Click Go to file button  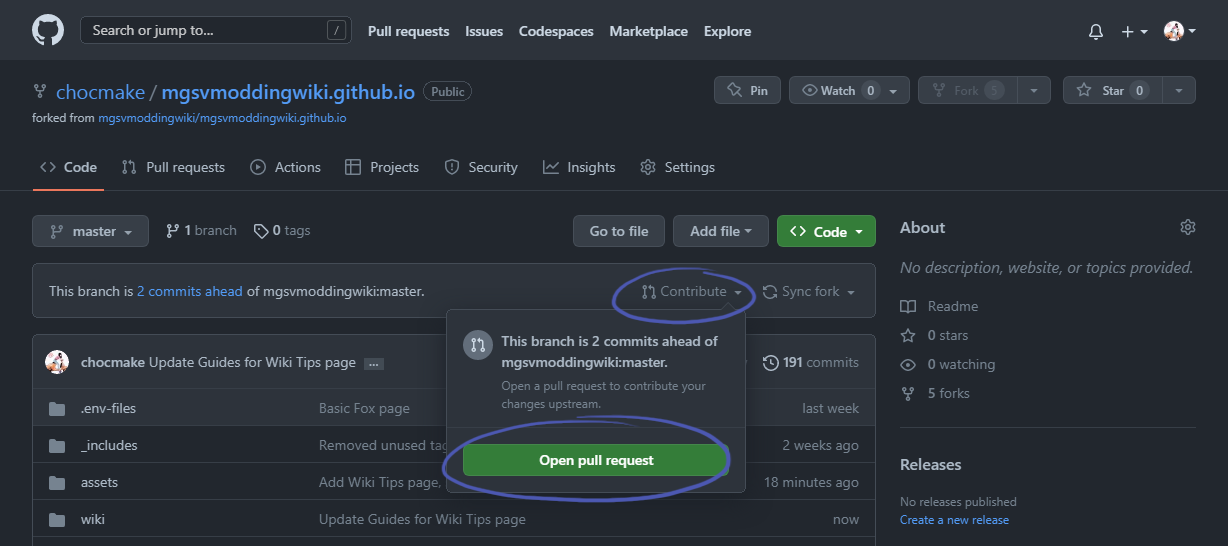click(619, 231)
